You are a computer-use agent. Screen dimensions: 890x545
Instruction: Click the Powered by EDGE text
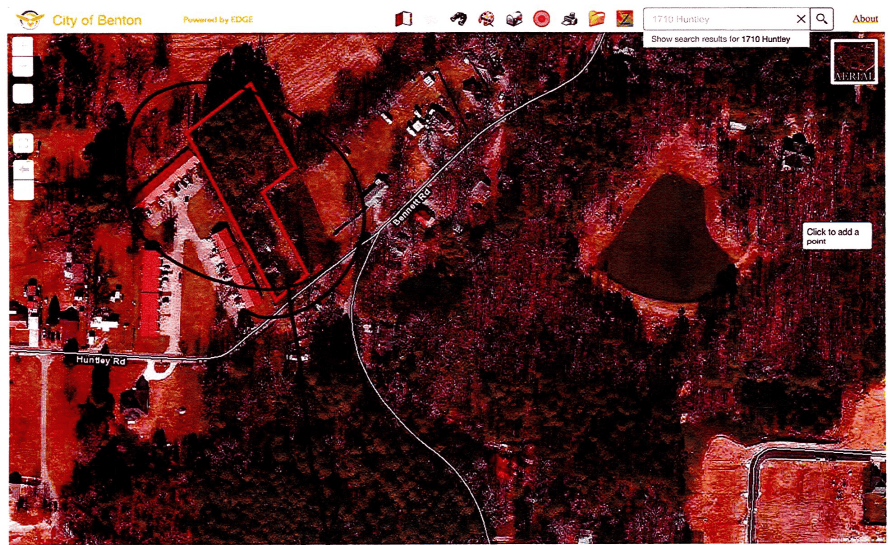point(217,19)
